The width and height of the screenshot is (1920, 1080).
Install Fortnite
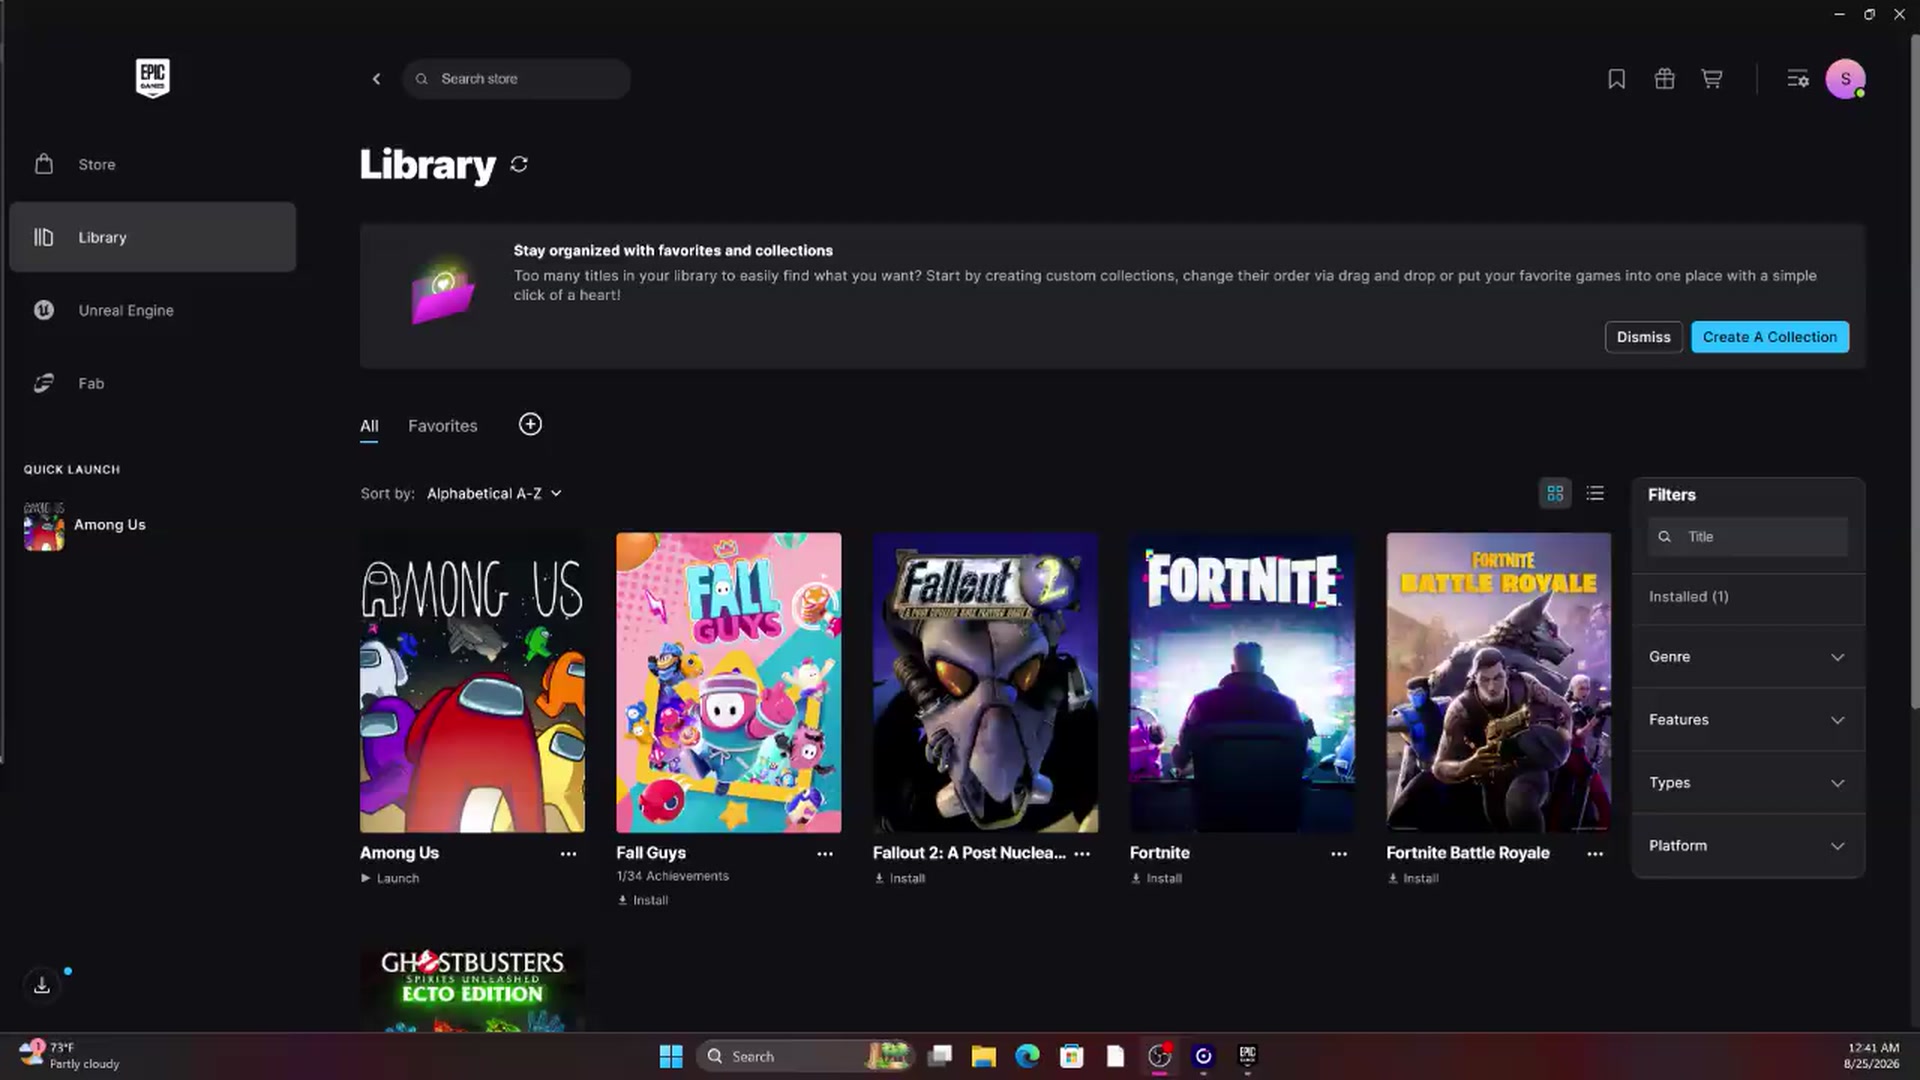[1157, 878]
